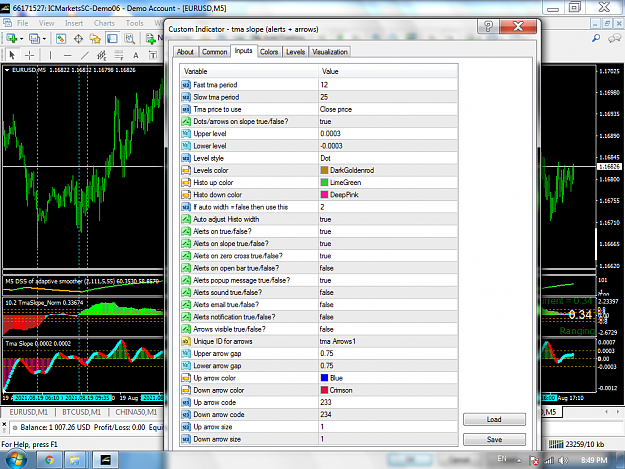Click the chart tabs scroll-right arrow
The height and width of the screenshot is (469, 625).
(x=618, y=411)
